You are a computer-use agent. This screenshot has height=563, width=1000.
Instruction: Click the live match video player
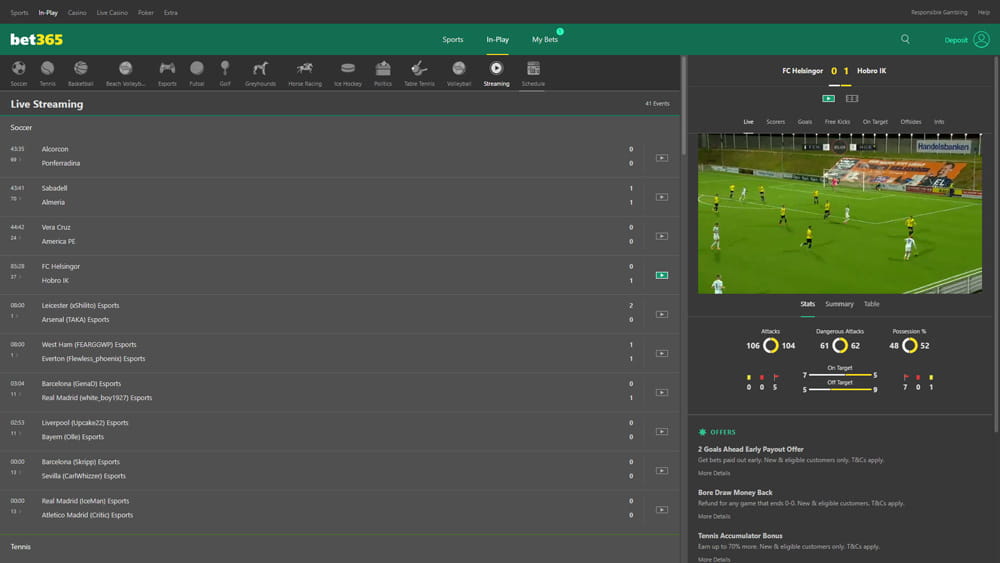click(840, 214)
